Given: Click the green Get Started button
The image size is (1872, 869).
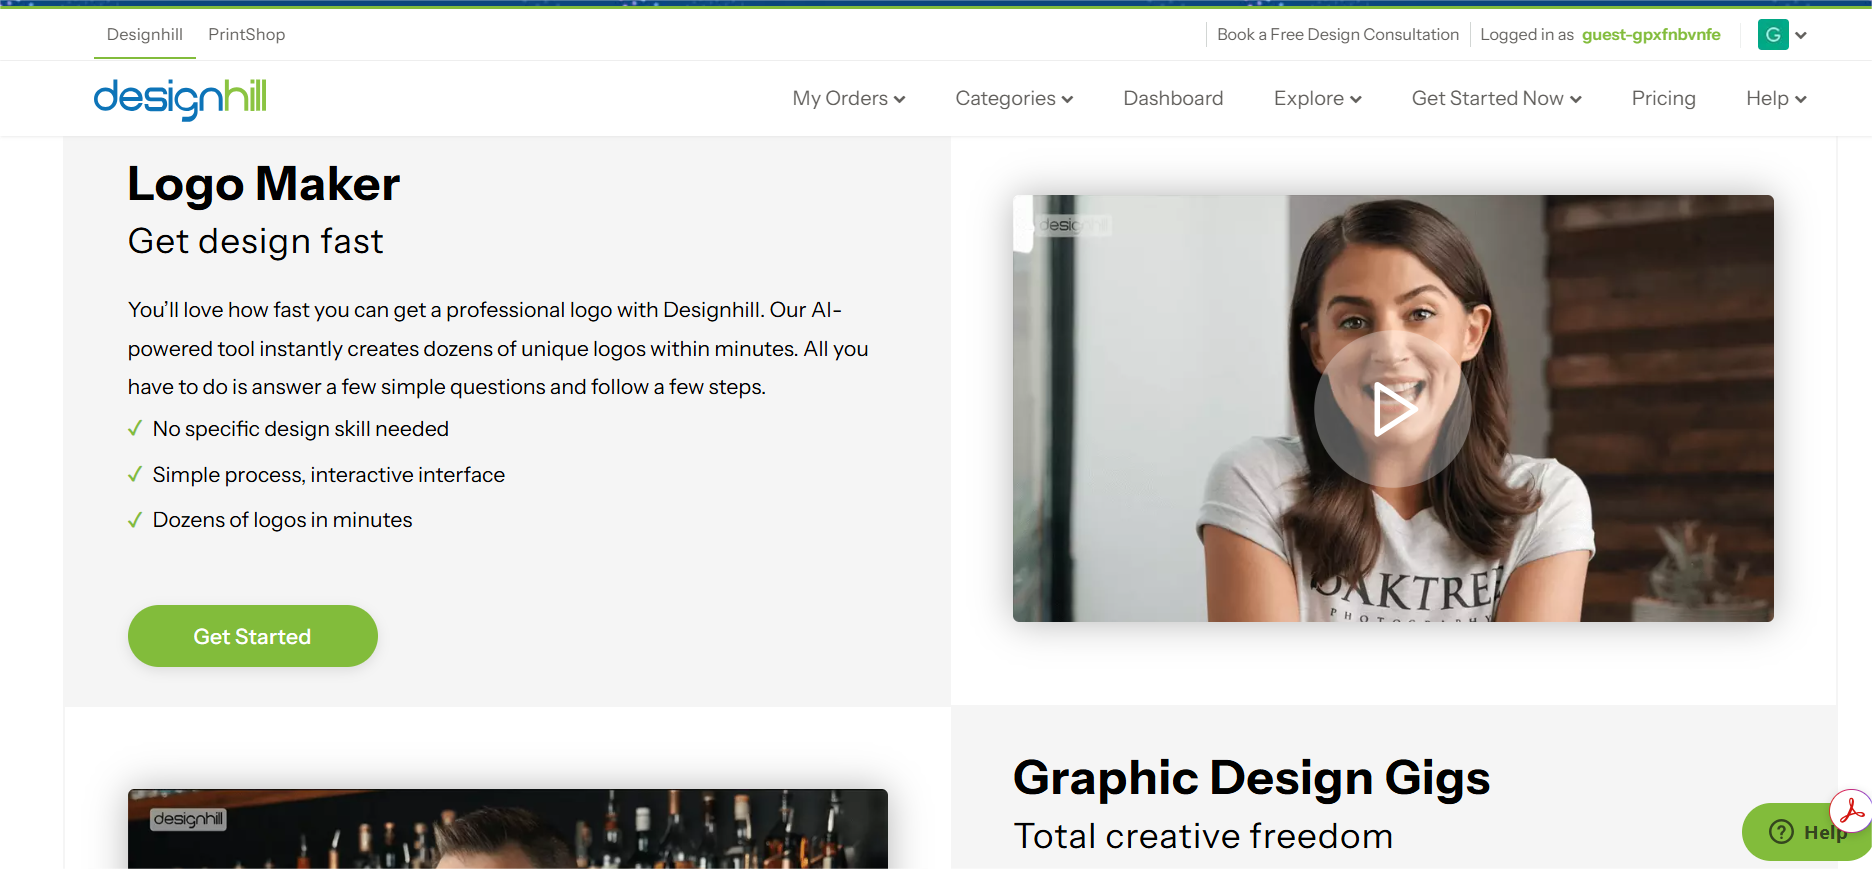Looking at the screenshot, I should click(x=253, y=636).
